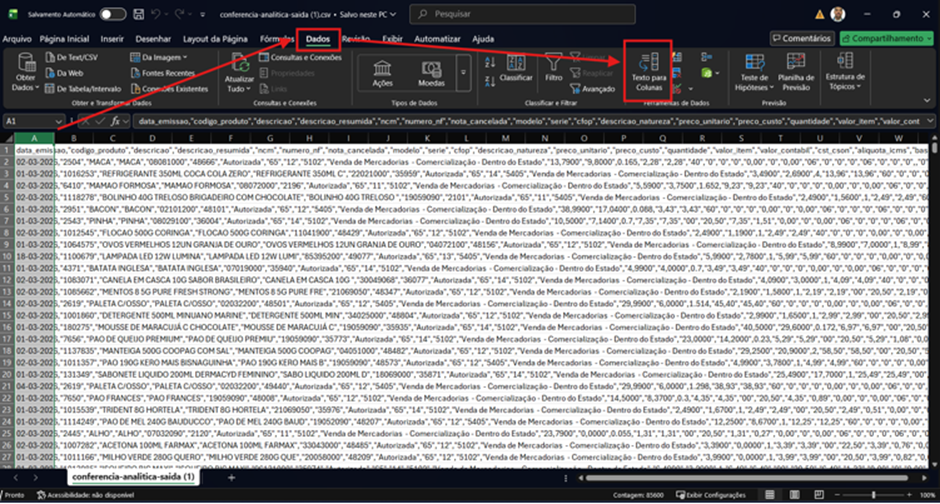Click the save disk icon
The width and height of the screenshot is (940, 504).
(x=138, y=14)
